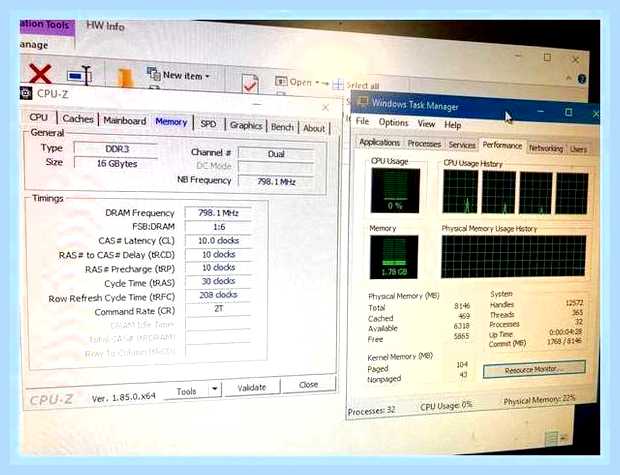
Task: Switch to the CPU tab in CPU-Z
Action: coord(38,117)
